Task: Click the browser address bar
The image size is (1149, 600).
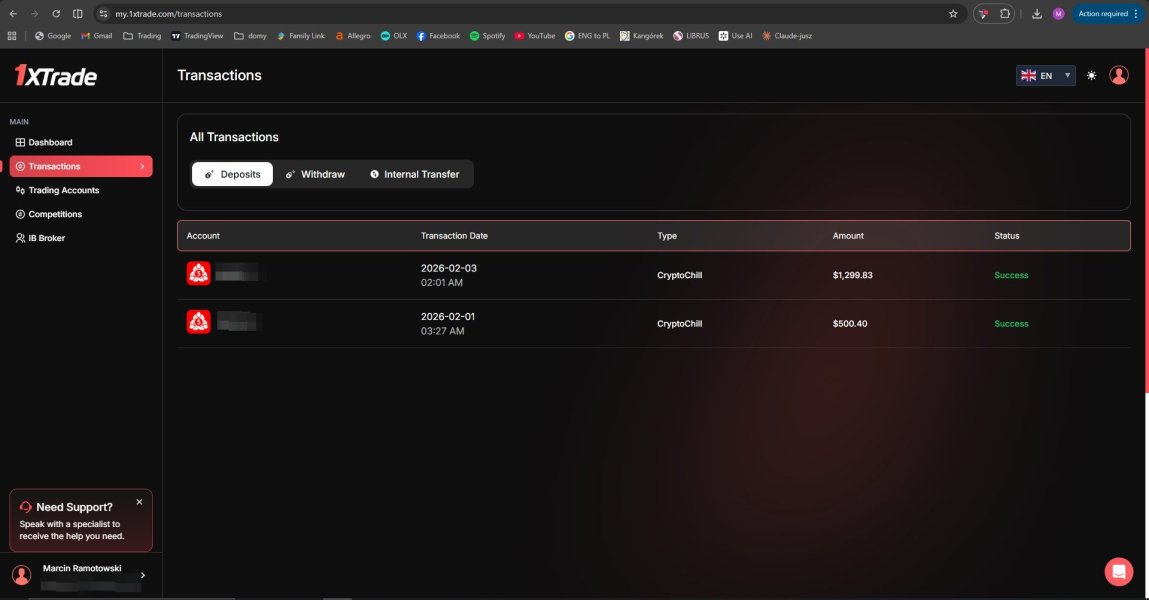Action: coord(500,14)
